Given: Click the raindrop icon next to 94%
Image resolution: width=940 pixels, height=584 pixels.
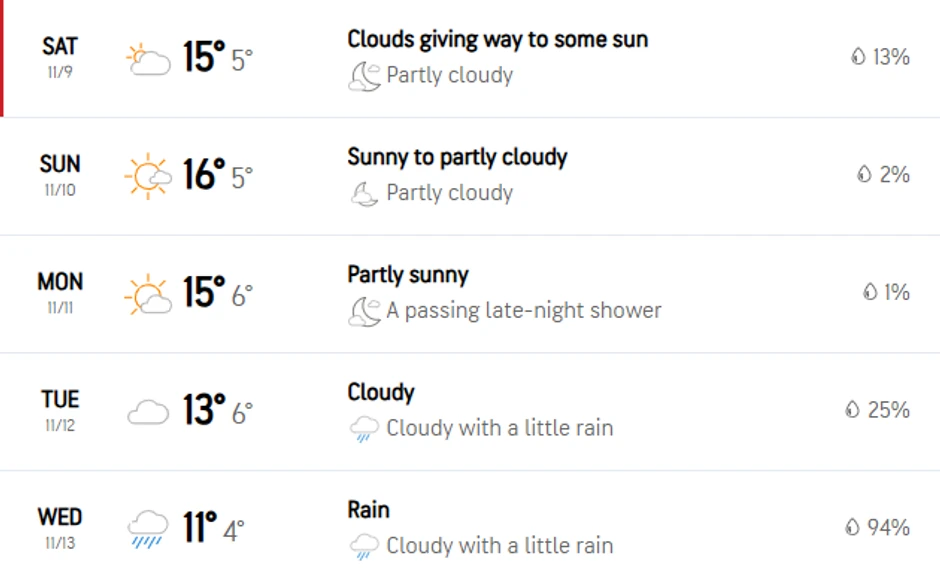Looking at the screenshot, I should tap(853, 527).
